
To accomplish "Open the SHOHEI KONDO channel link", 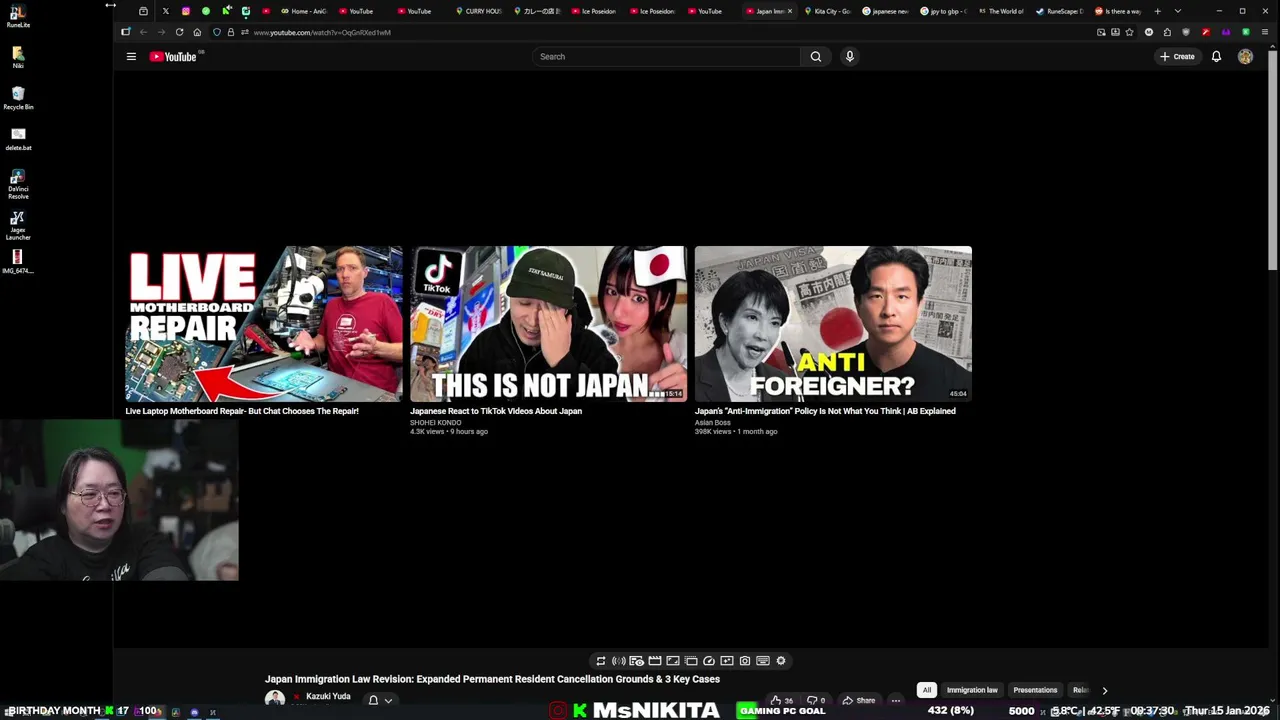I will pos(436,423).
